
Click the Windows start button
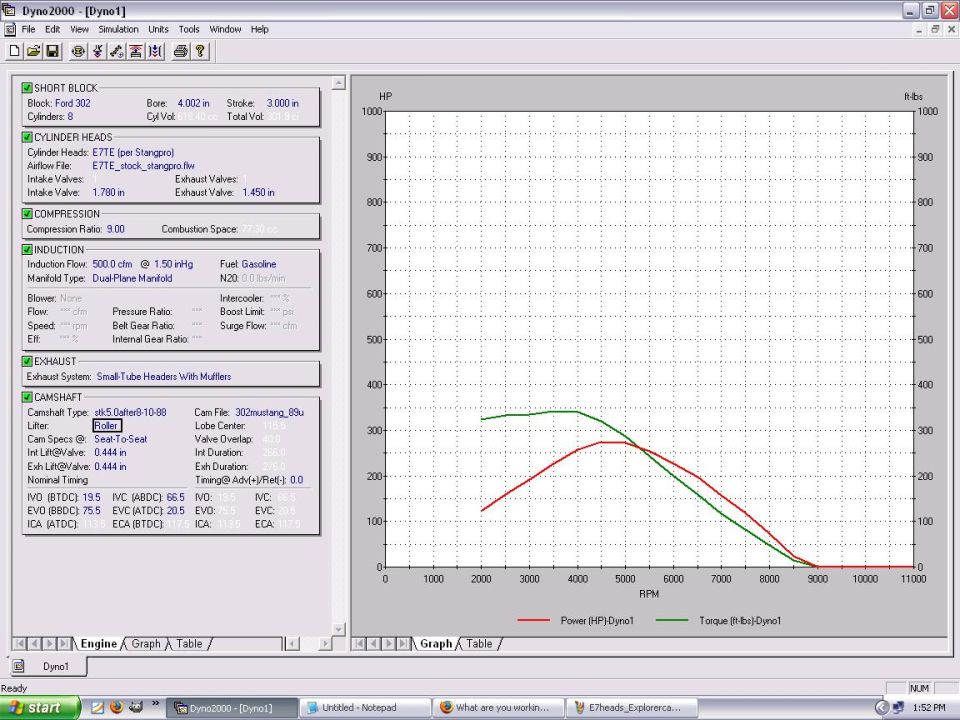pos(40,707)
